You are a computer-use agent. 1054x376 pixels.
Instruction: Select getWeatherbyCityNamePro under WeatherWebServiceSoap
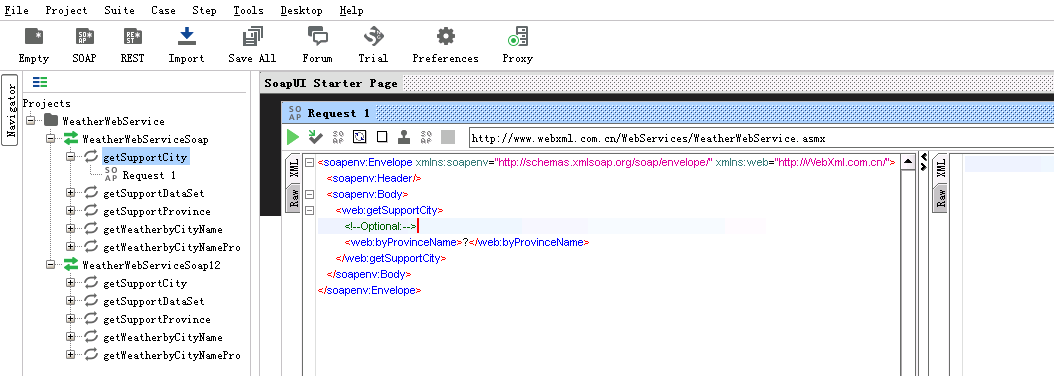tap(171, 248)
